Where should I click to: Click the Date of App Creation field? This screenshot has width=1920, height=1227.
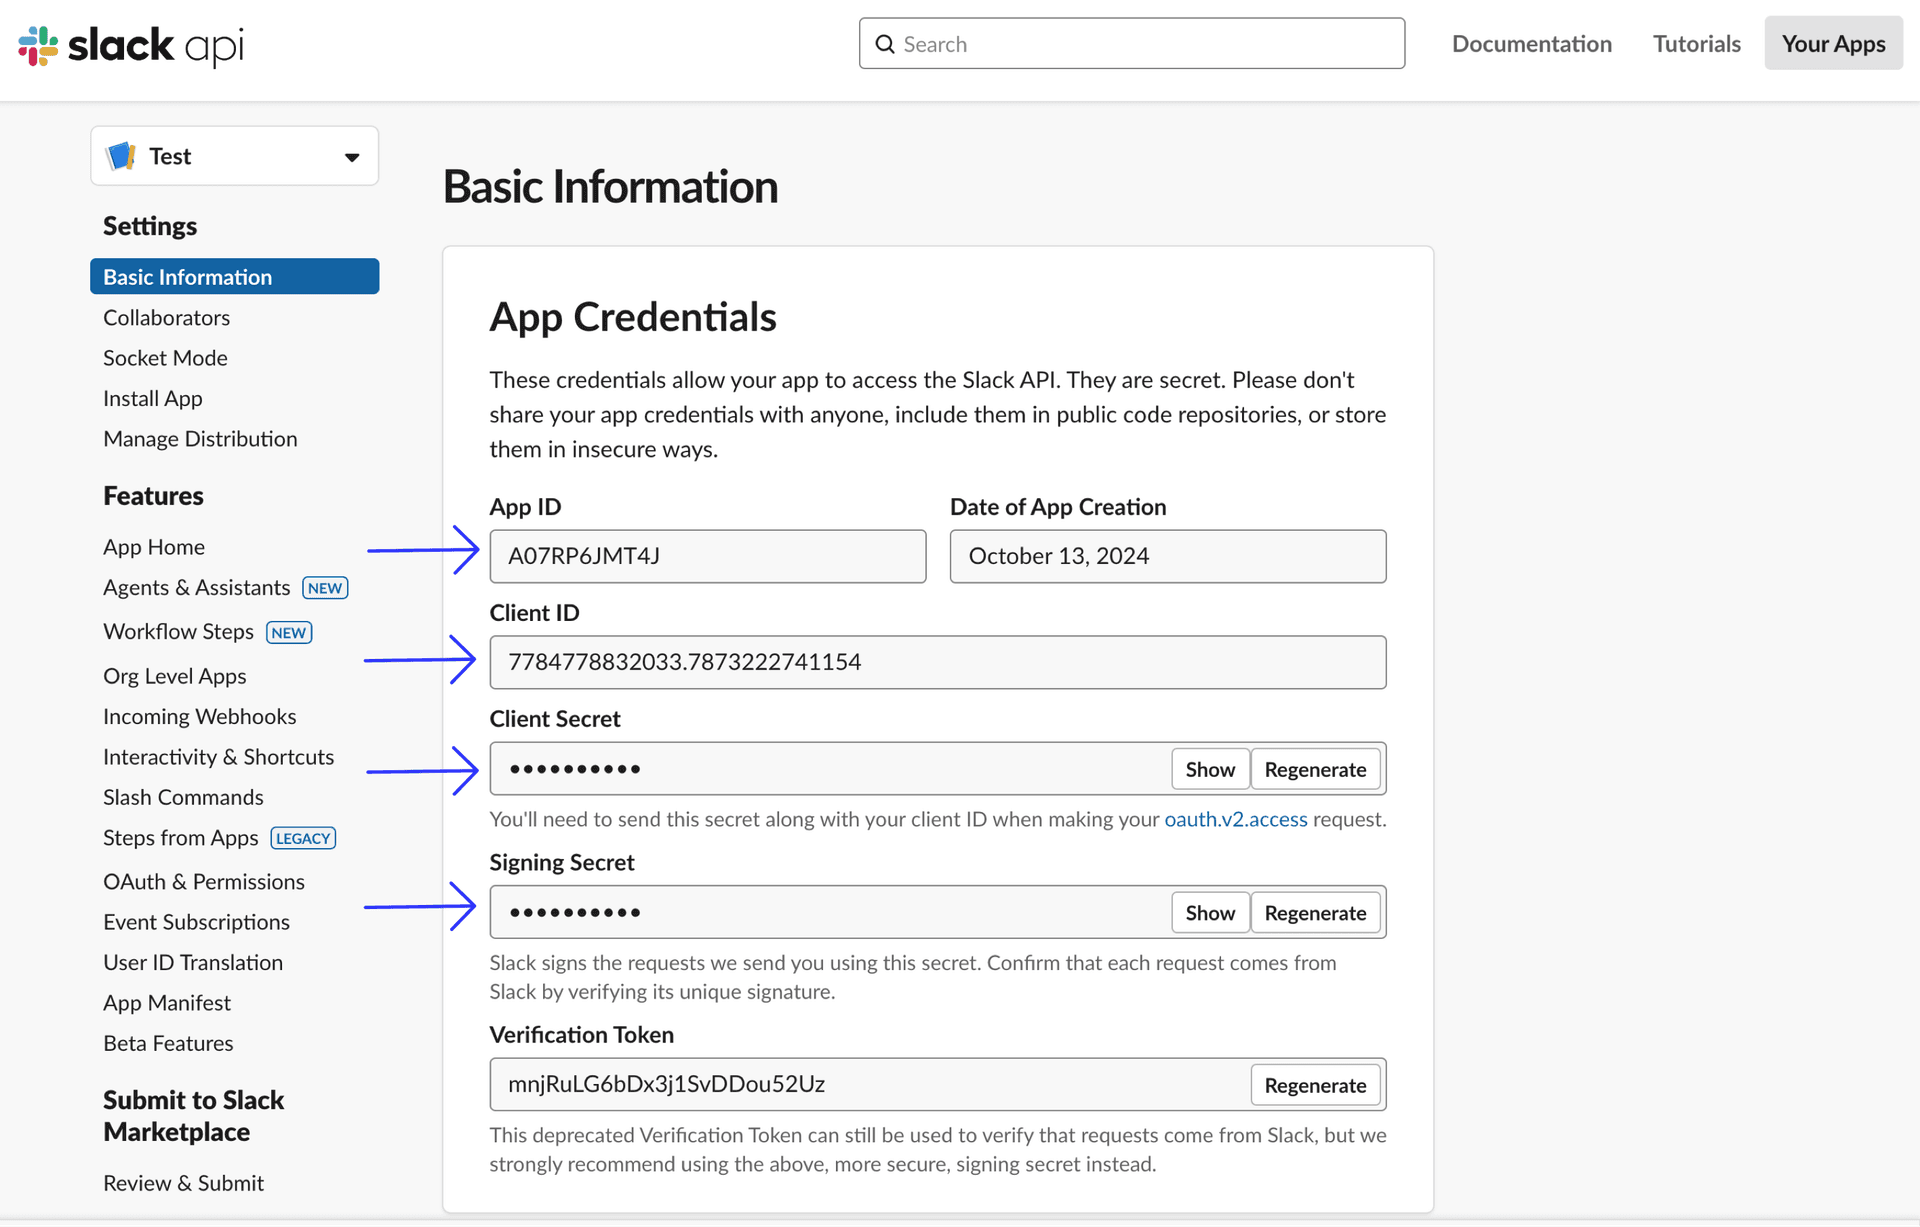pyautogui.click(x=1168, y=556)
